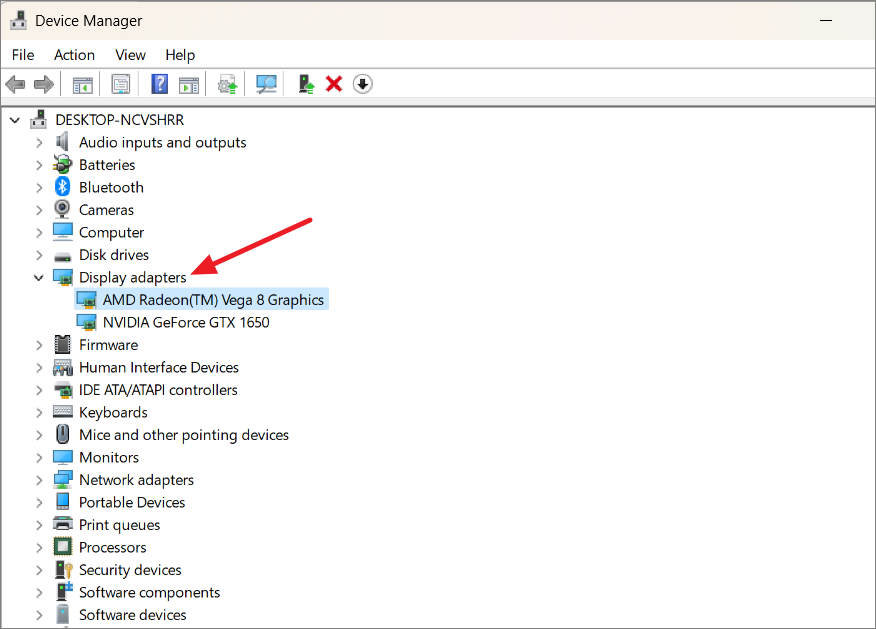The image size is (876, 629).
Task: Click the Processors chip icon
Action: pyautogui.click(x=63, y=547)
